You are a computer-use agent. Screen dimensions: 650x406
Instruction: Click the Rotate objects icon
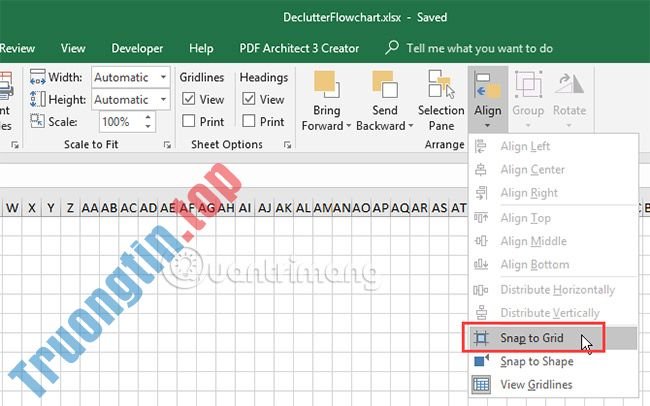[x=569, y=84]
